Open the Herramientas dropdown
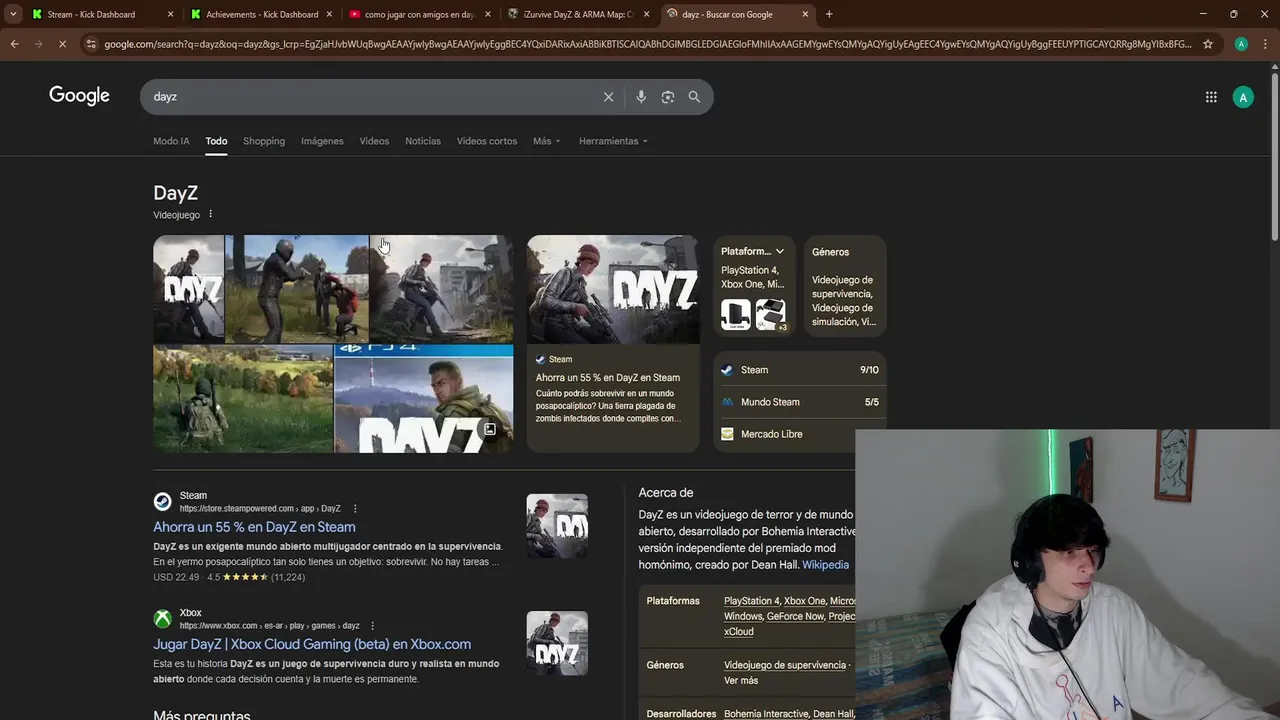 pos(613,141)
